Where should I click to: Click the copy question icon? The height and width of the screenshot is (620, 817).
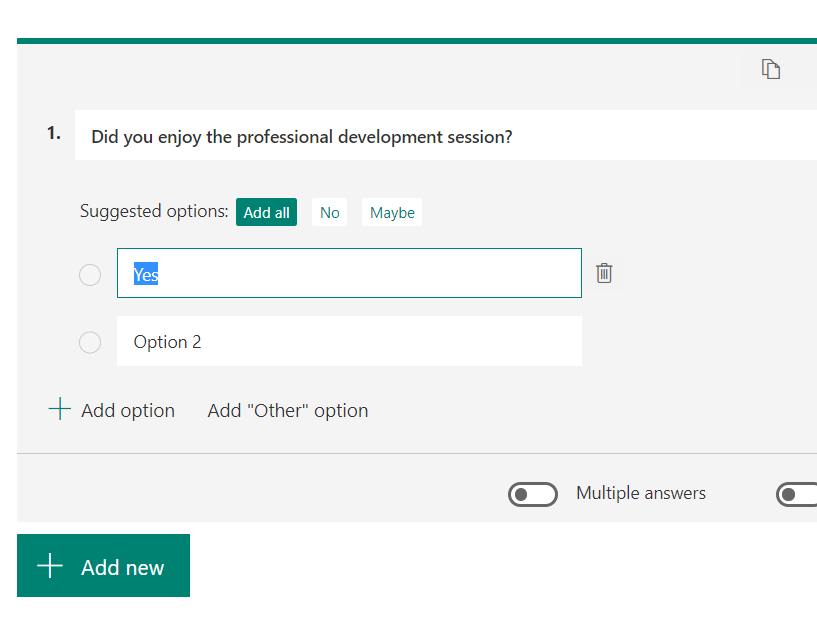click(770, 69)
